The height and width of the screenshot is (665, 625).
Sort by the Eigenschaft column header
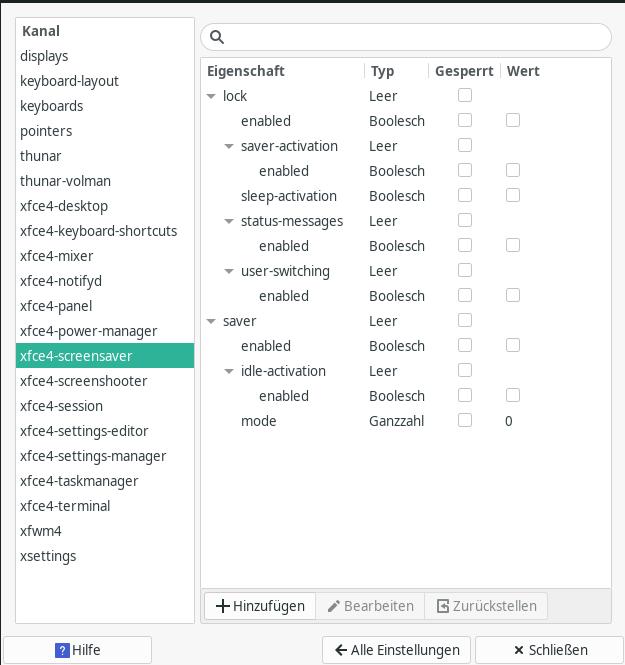tap(282, 71)
